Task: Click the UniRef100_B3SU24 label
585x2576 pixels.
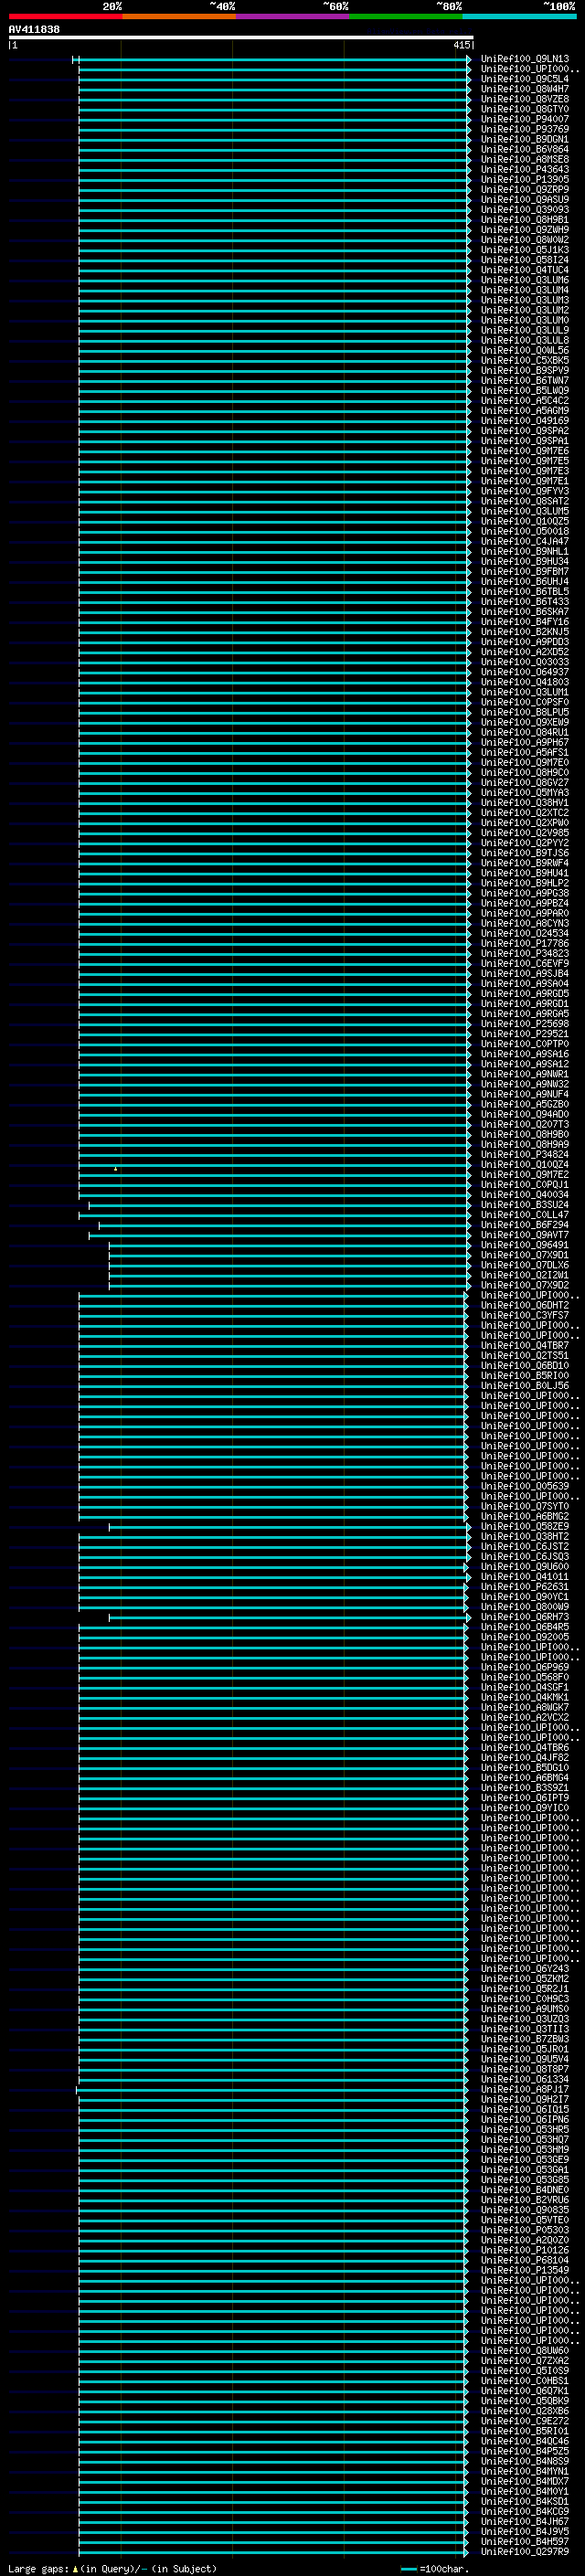Action: 525,1204
